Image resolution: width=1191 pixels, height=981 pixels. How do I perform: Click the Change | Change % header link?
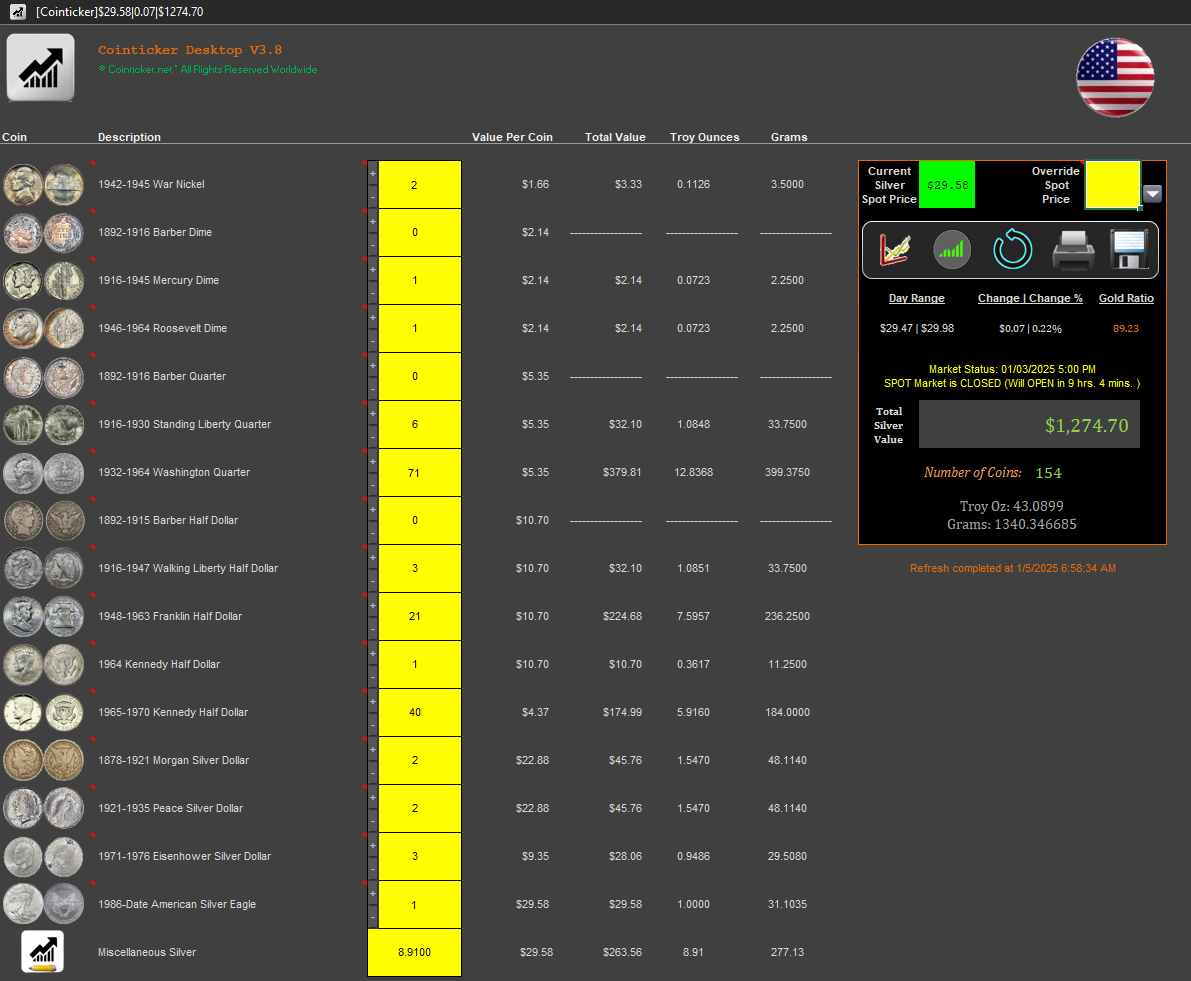1030,298
